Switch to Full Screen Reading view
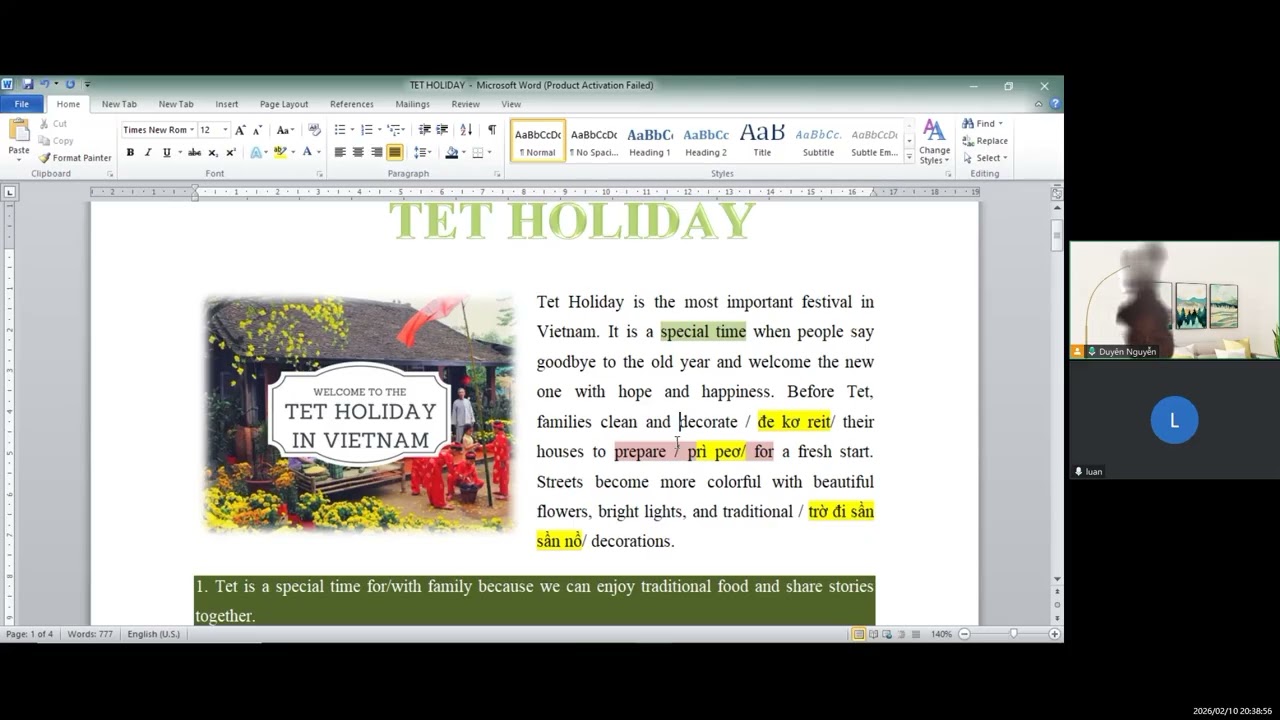The image size is (1280, 720). [x=873, y=634]
